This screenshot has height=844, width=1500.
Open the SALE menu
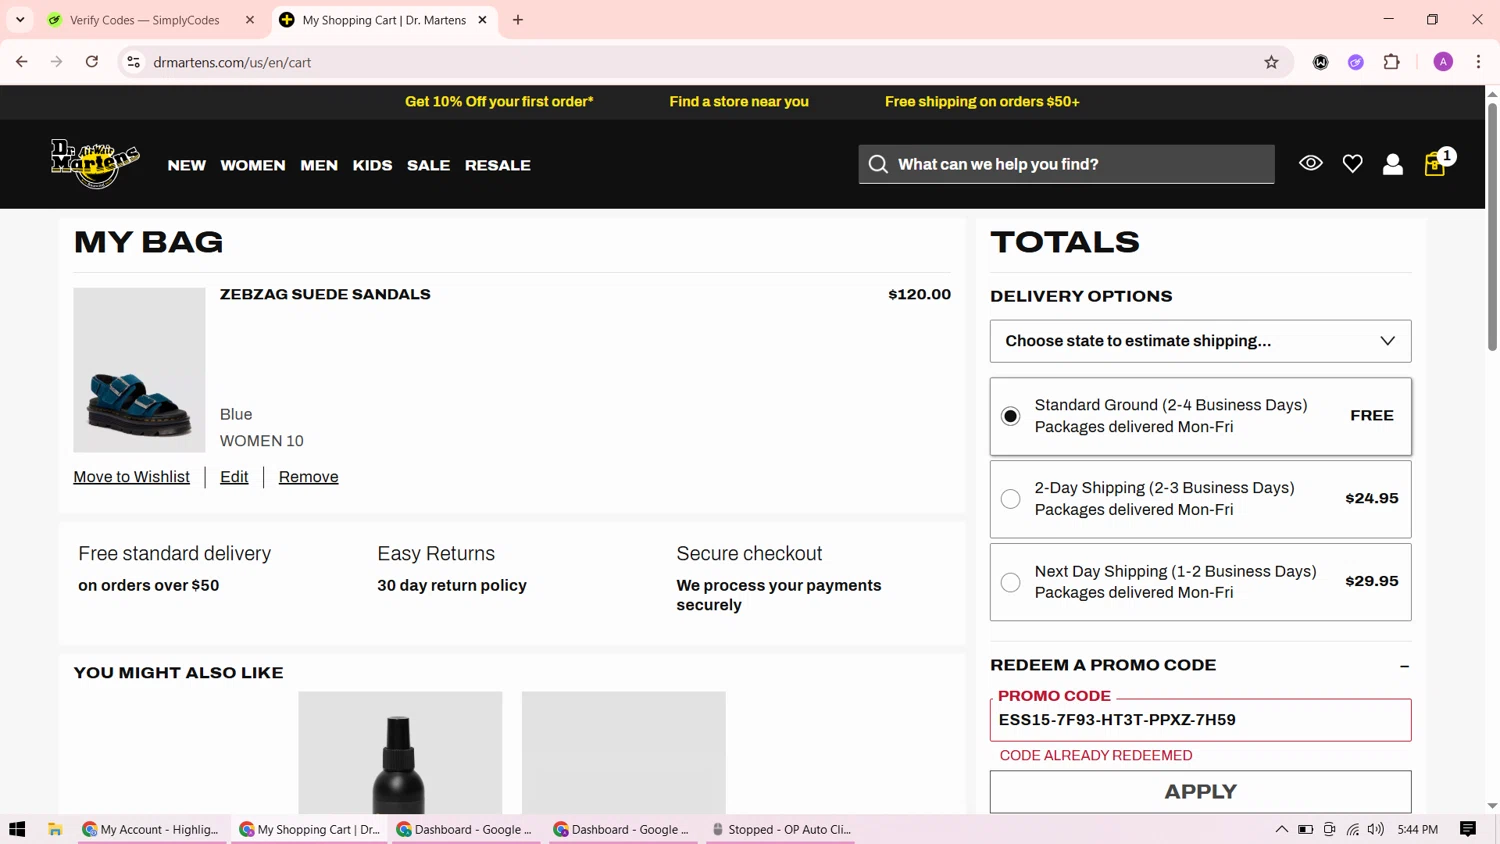pyautogui.click(x=428, y=165)
